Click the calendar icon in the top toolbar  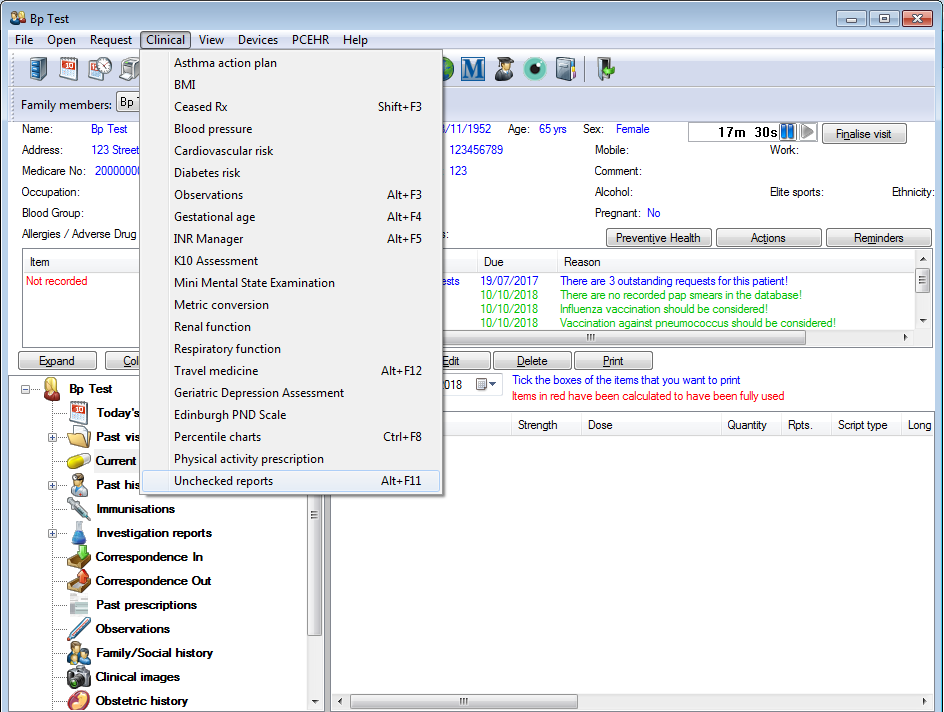(x=68, y=69)
